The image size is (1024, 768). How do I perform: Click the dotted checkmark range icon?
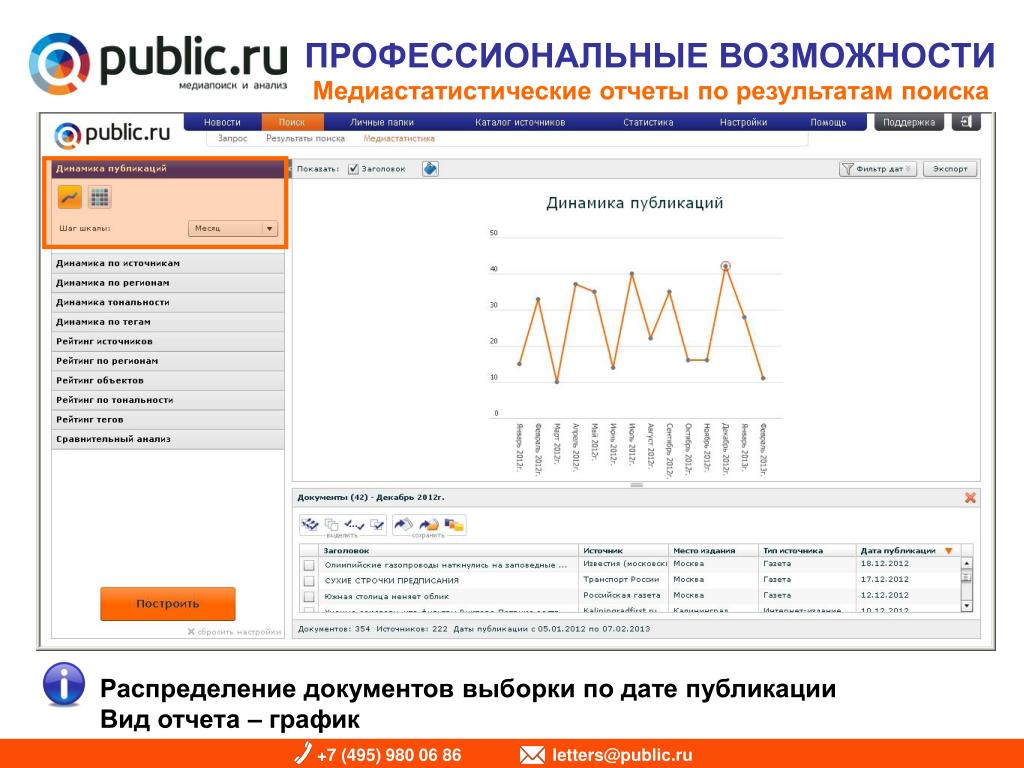(354, 524)
